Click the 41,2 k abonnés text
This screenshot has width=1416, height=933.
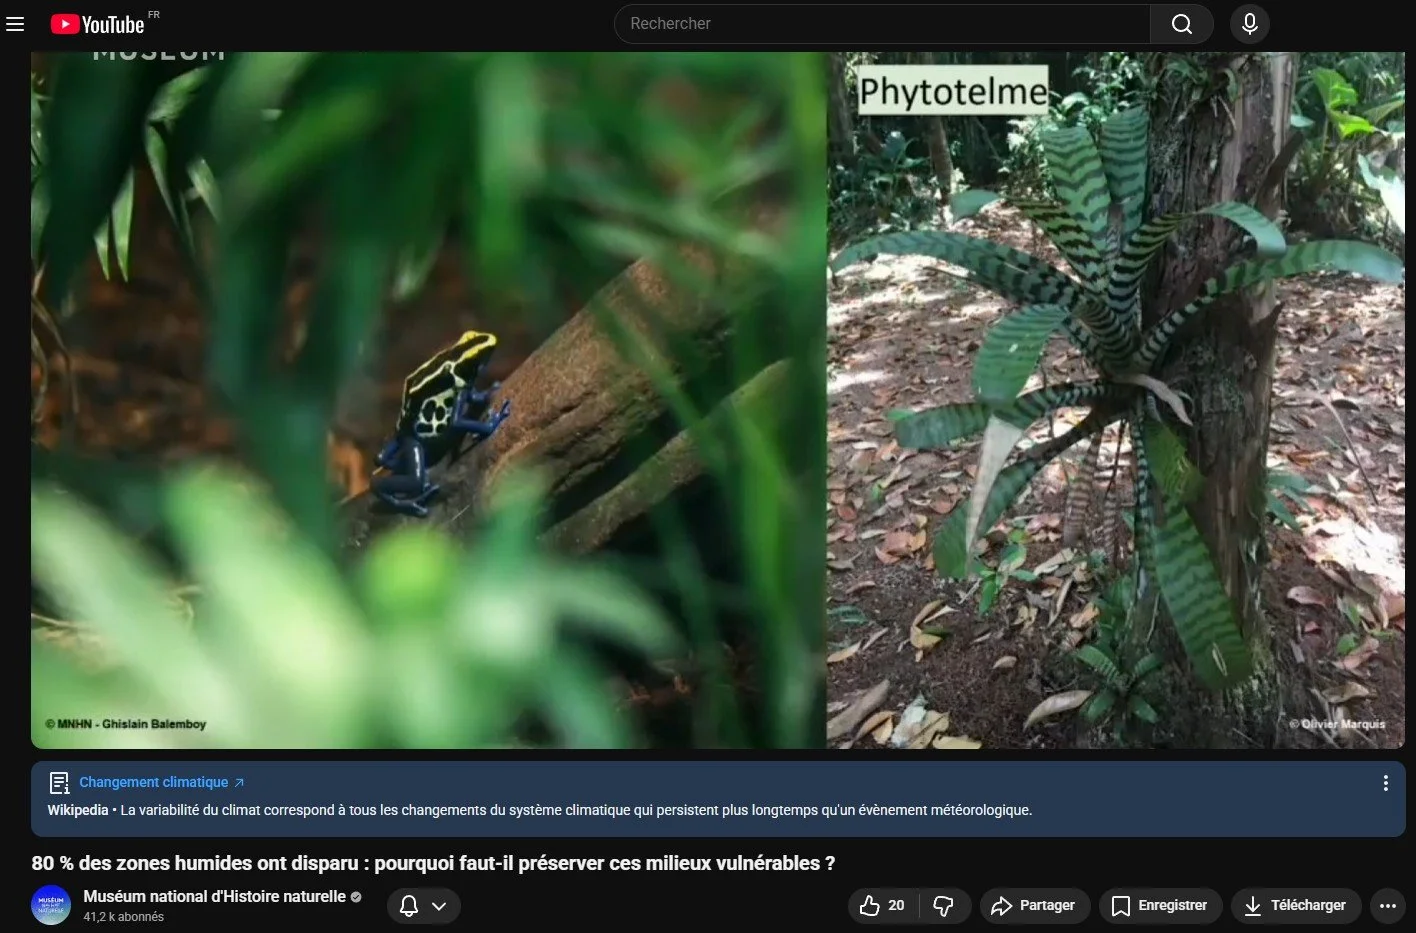click(x=123, y=917)
